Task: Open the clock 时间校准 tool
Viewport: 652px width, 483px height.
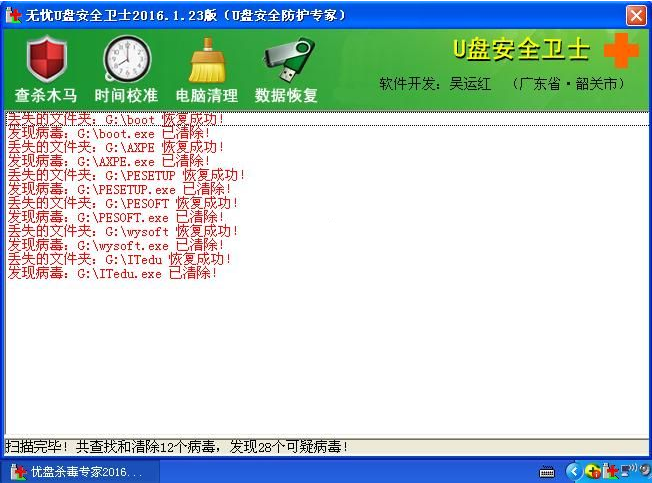Action: tap(127, 60)
